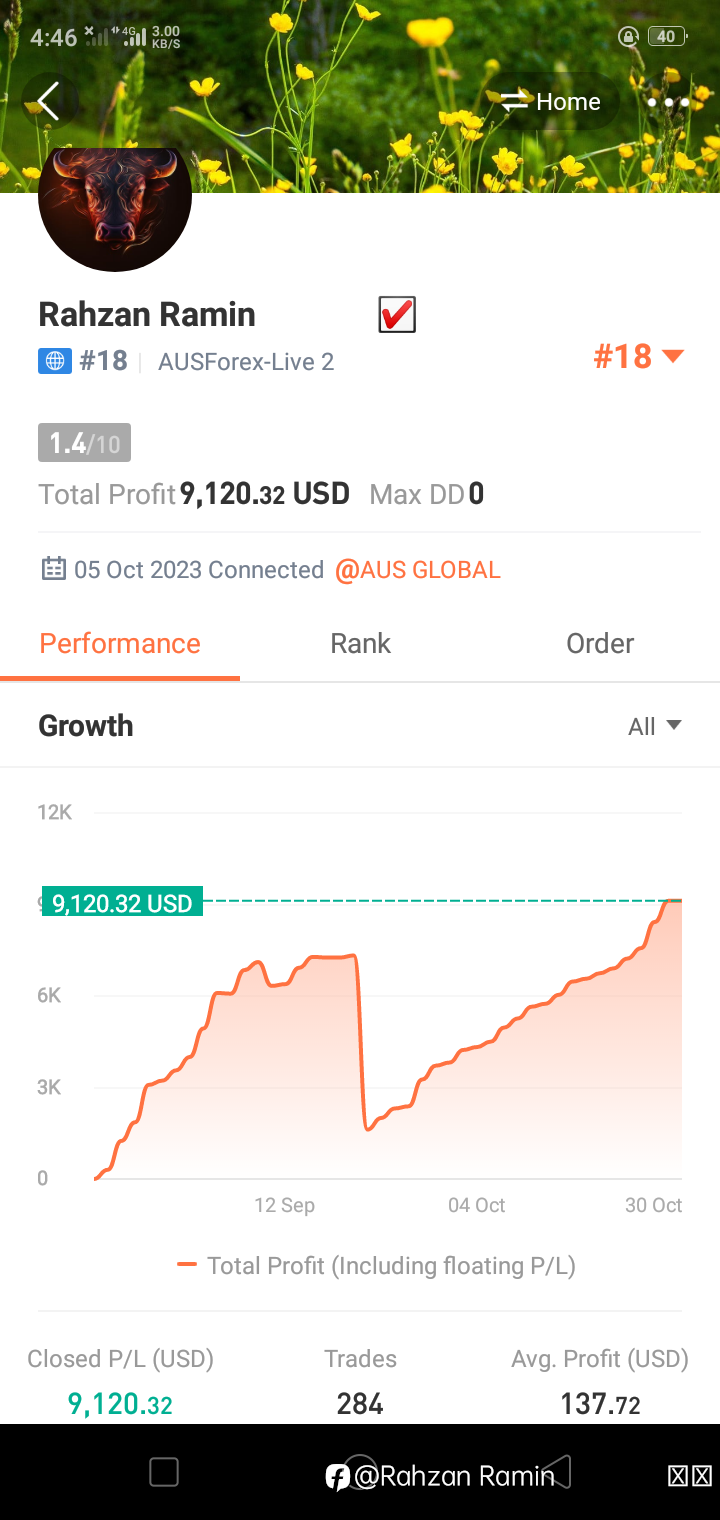Screen dimensions: 720x1520
Task: Open the three-dot more options menu
Action: 668,102
